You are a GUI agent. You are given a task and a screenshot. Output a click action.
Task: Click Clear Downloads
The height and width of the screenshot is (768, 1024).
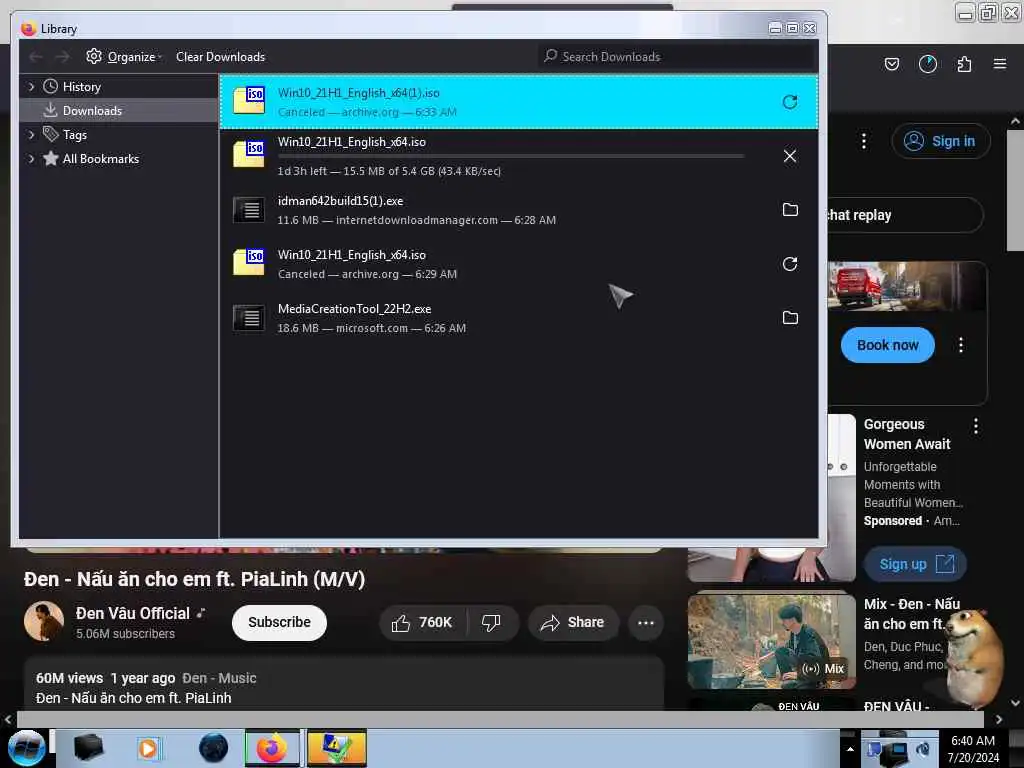[220, 57]
